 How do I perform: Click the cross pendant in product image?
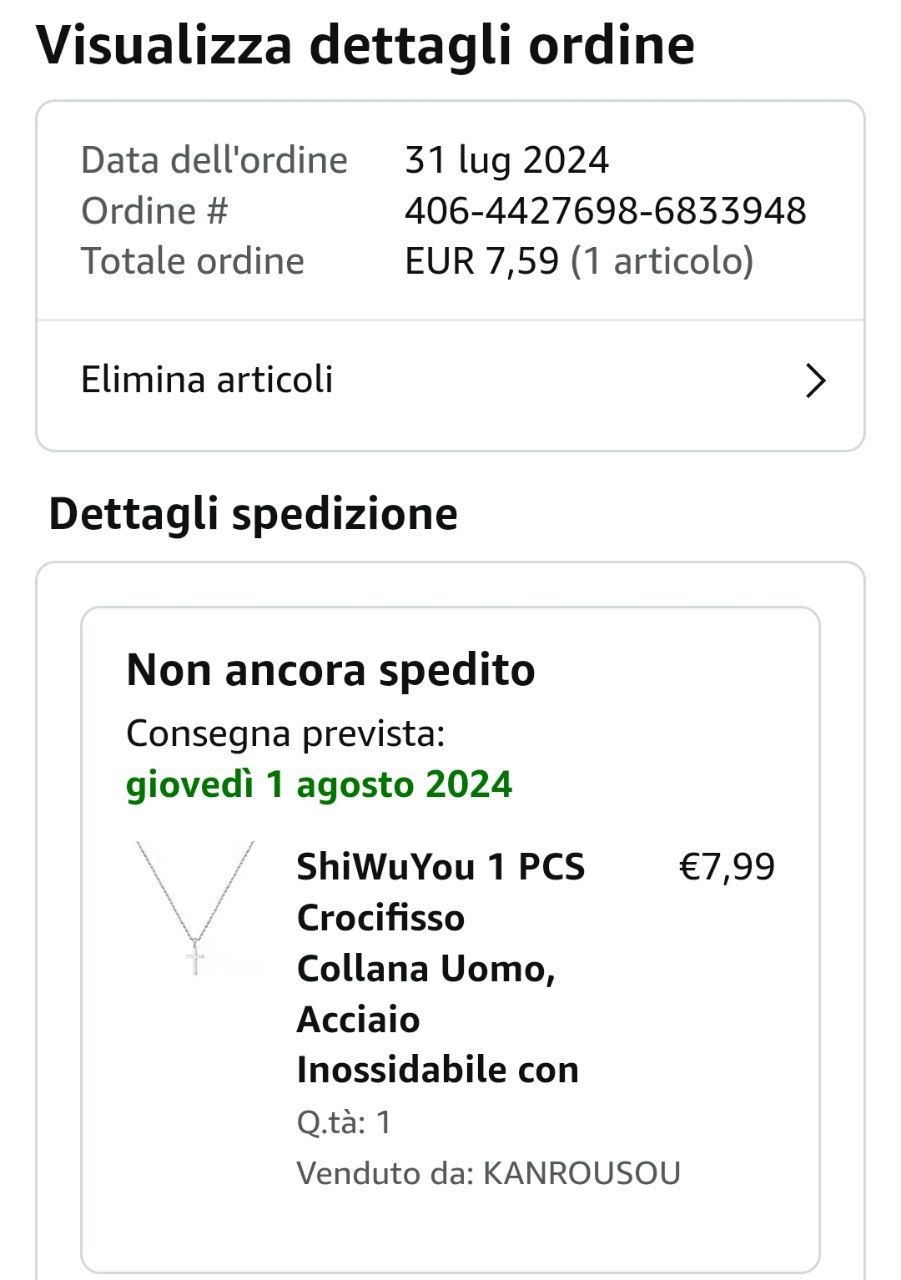[196, 960]
